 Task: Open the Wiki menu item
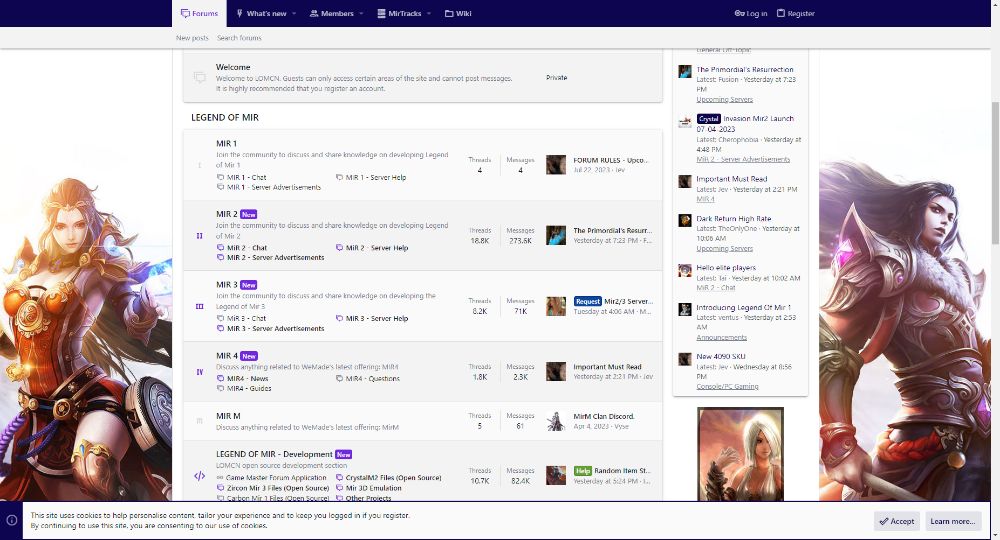pos(458,14)
